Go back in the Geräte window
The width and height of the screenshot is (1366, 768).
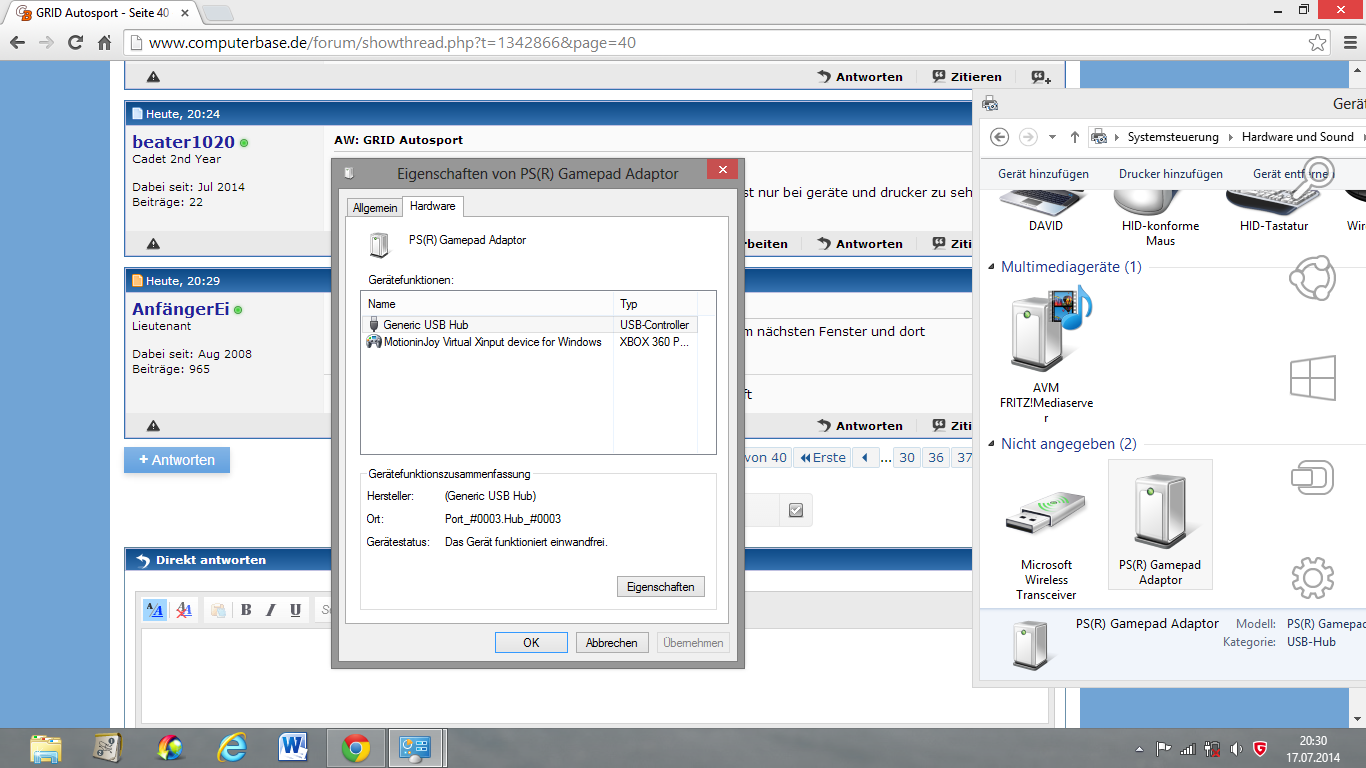click(x=999, y=137)
